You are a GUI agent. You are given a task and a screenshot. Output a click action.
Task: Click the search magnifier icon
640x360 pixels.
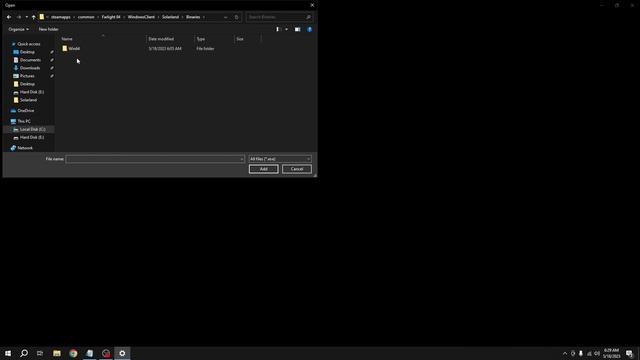pos(308,17)
